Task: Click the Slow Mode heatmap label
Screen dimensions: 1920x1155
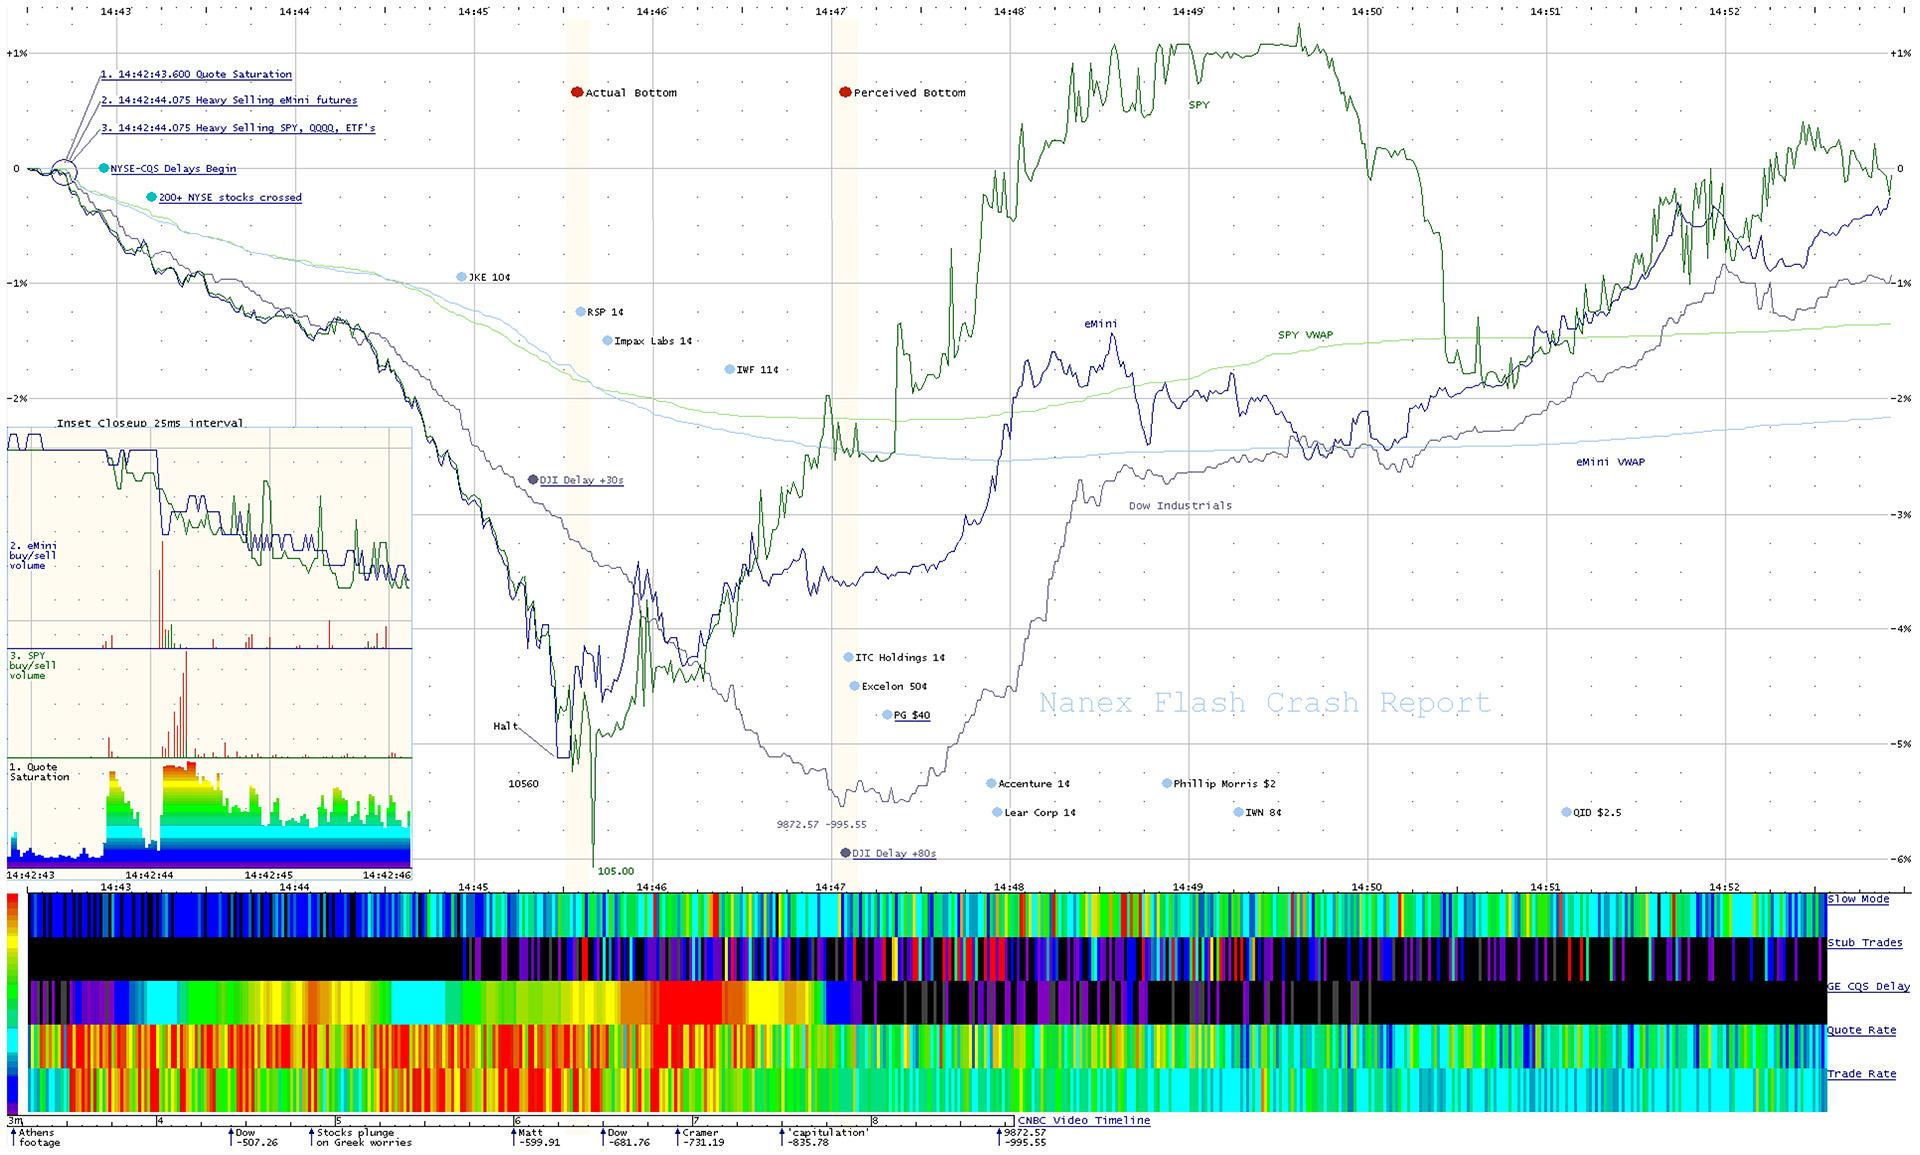Action: pyautogui.click(x=1858, y=899)
